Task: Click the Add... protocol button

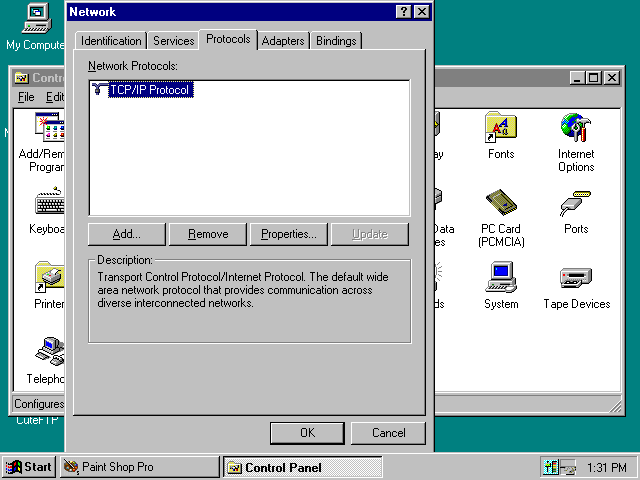Action: (127, 234)
